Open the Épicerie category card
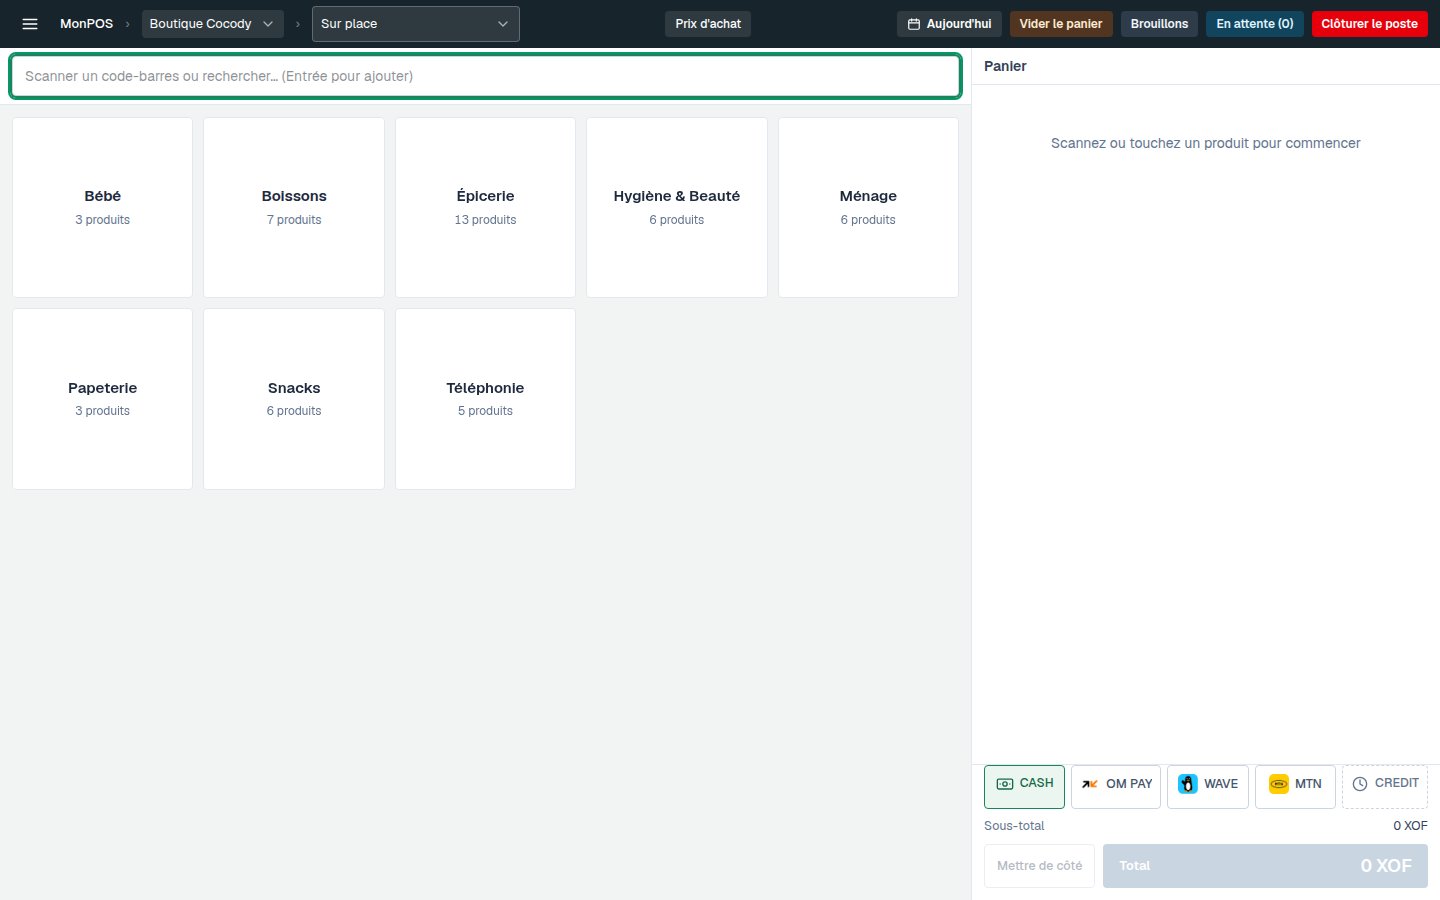 (x=485, y=207)
